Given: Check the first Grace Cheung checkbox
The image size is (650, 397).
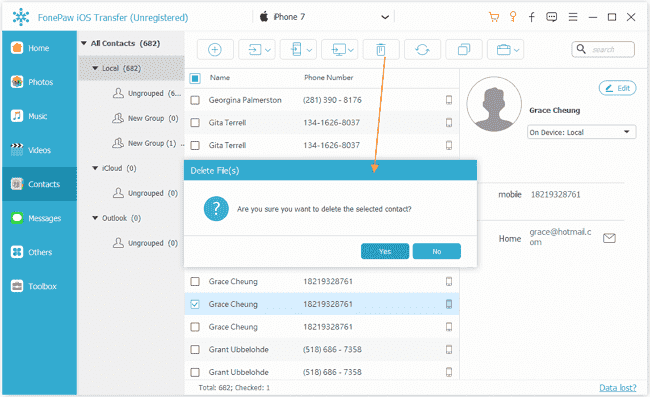Looking at the screenshot, I should [x=195, y=281].
